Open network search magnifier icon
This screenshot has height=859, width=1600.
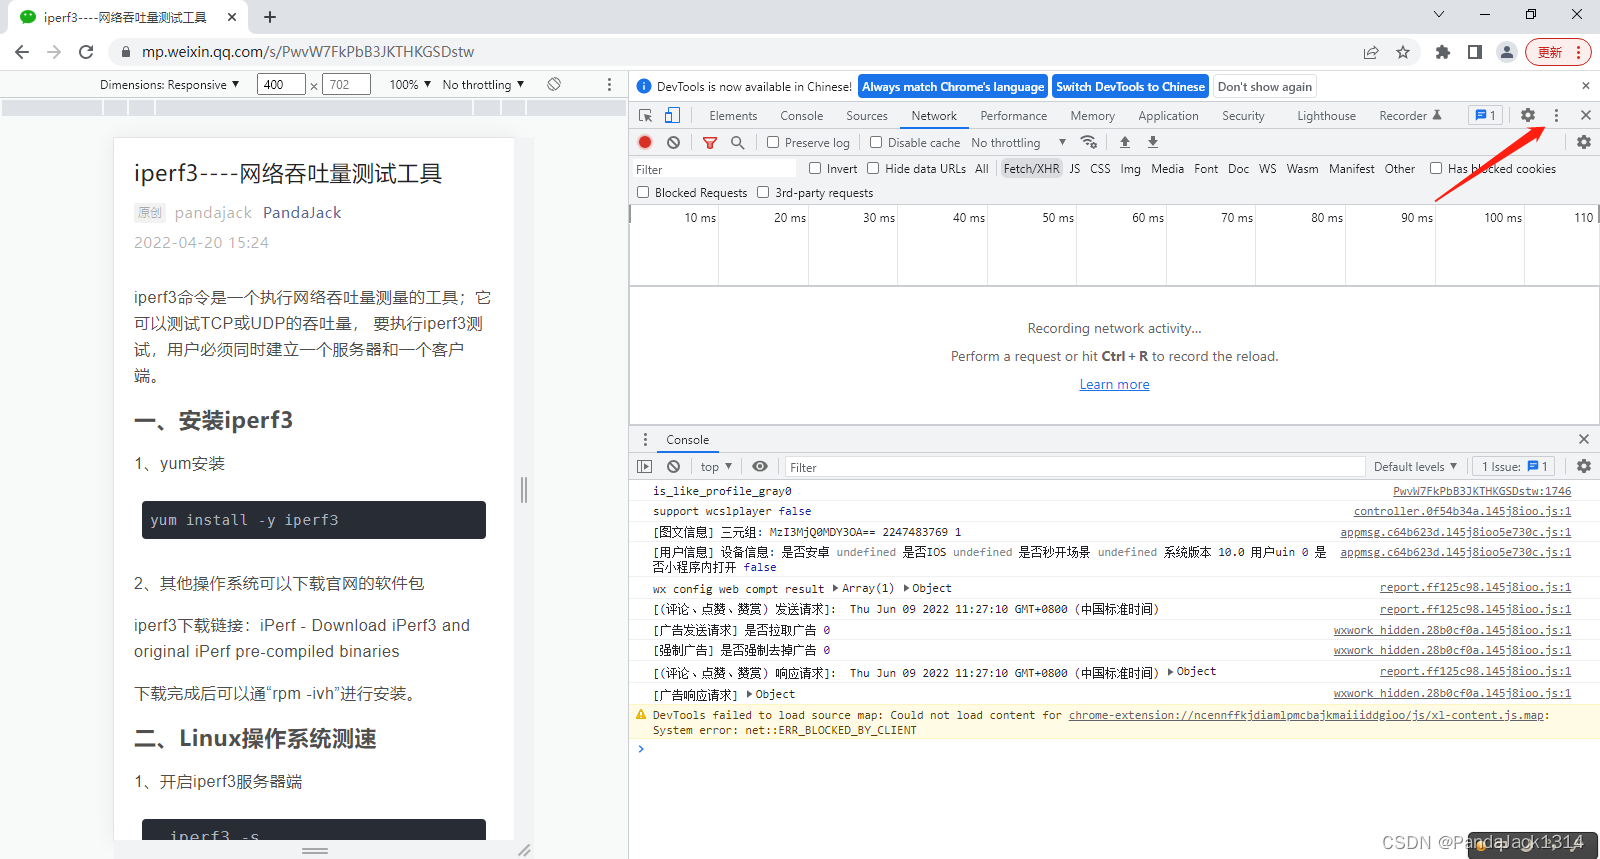[x=738, y=143]
